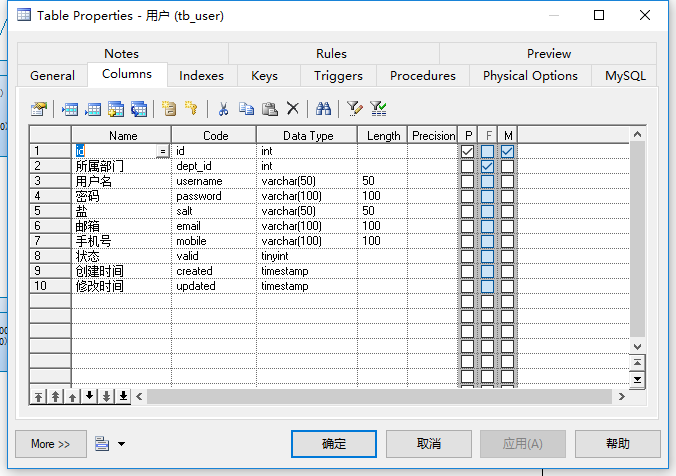This screenshot has height=476, width=676.
Task: Check Primary key box for mobile row
Action: [x=467, y=241]
